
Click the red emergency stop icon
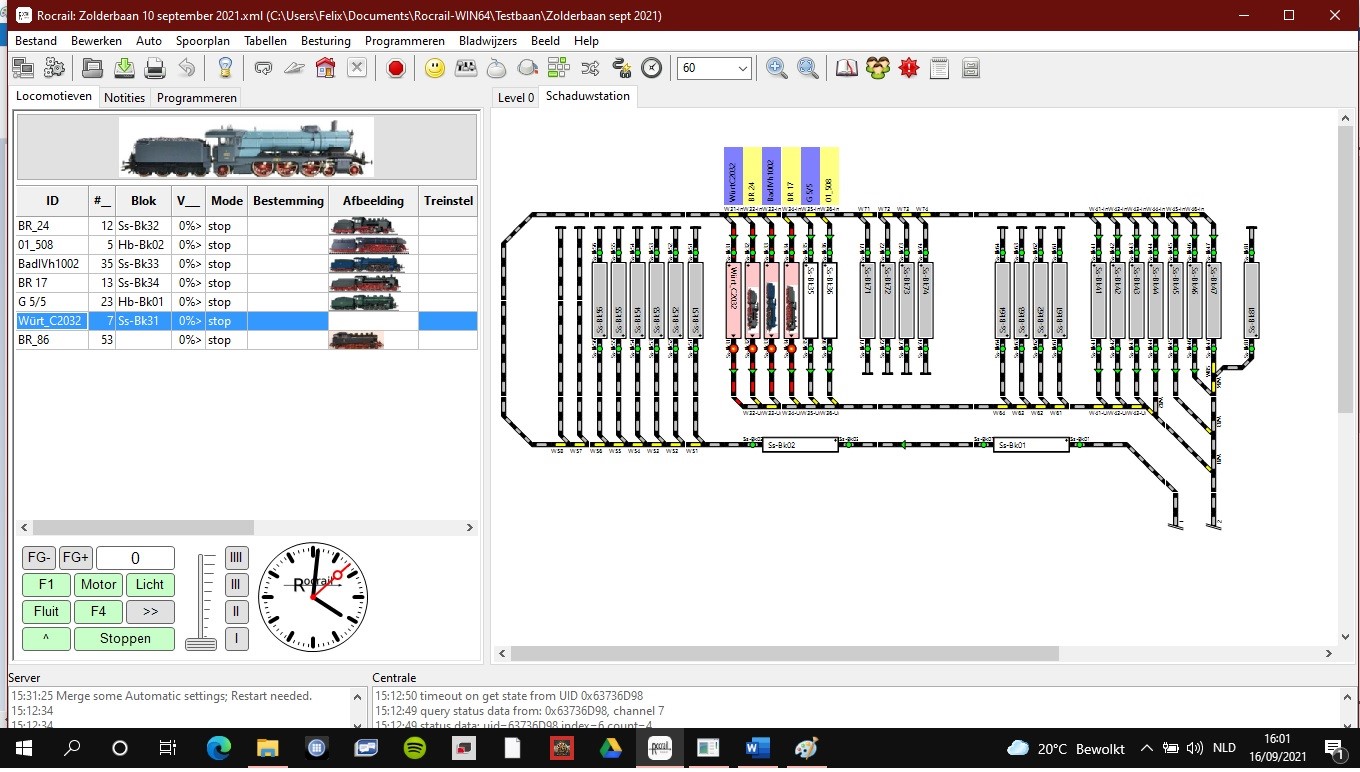(x=396, y=68)
